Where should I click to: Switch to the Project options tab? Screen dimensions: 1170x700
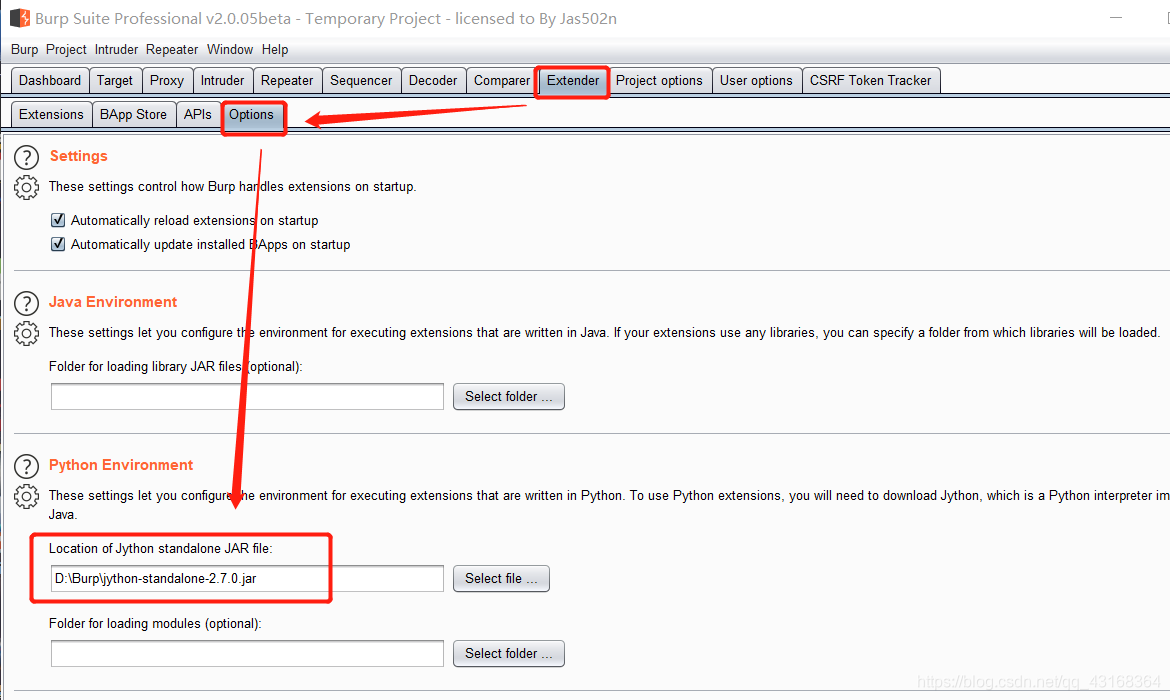[660, 81]
